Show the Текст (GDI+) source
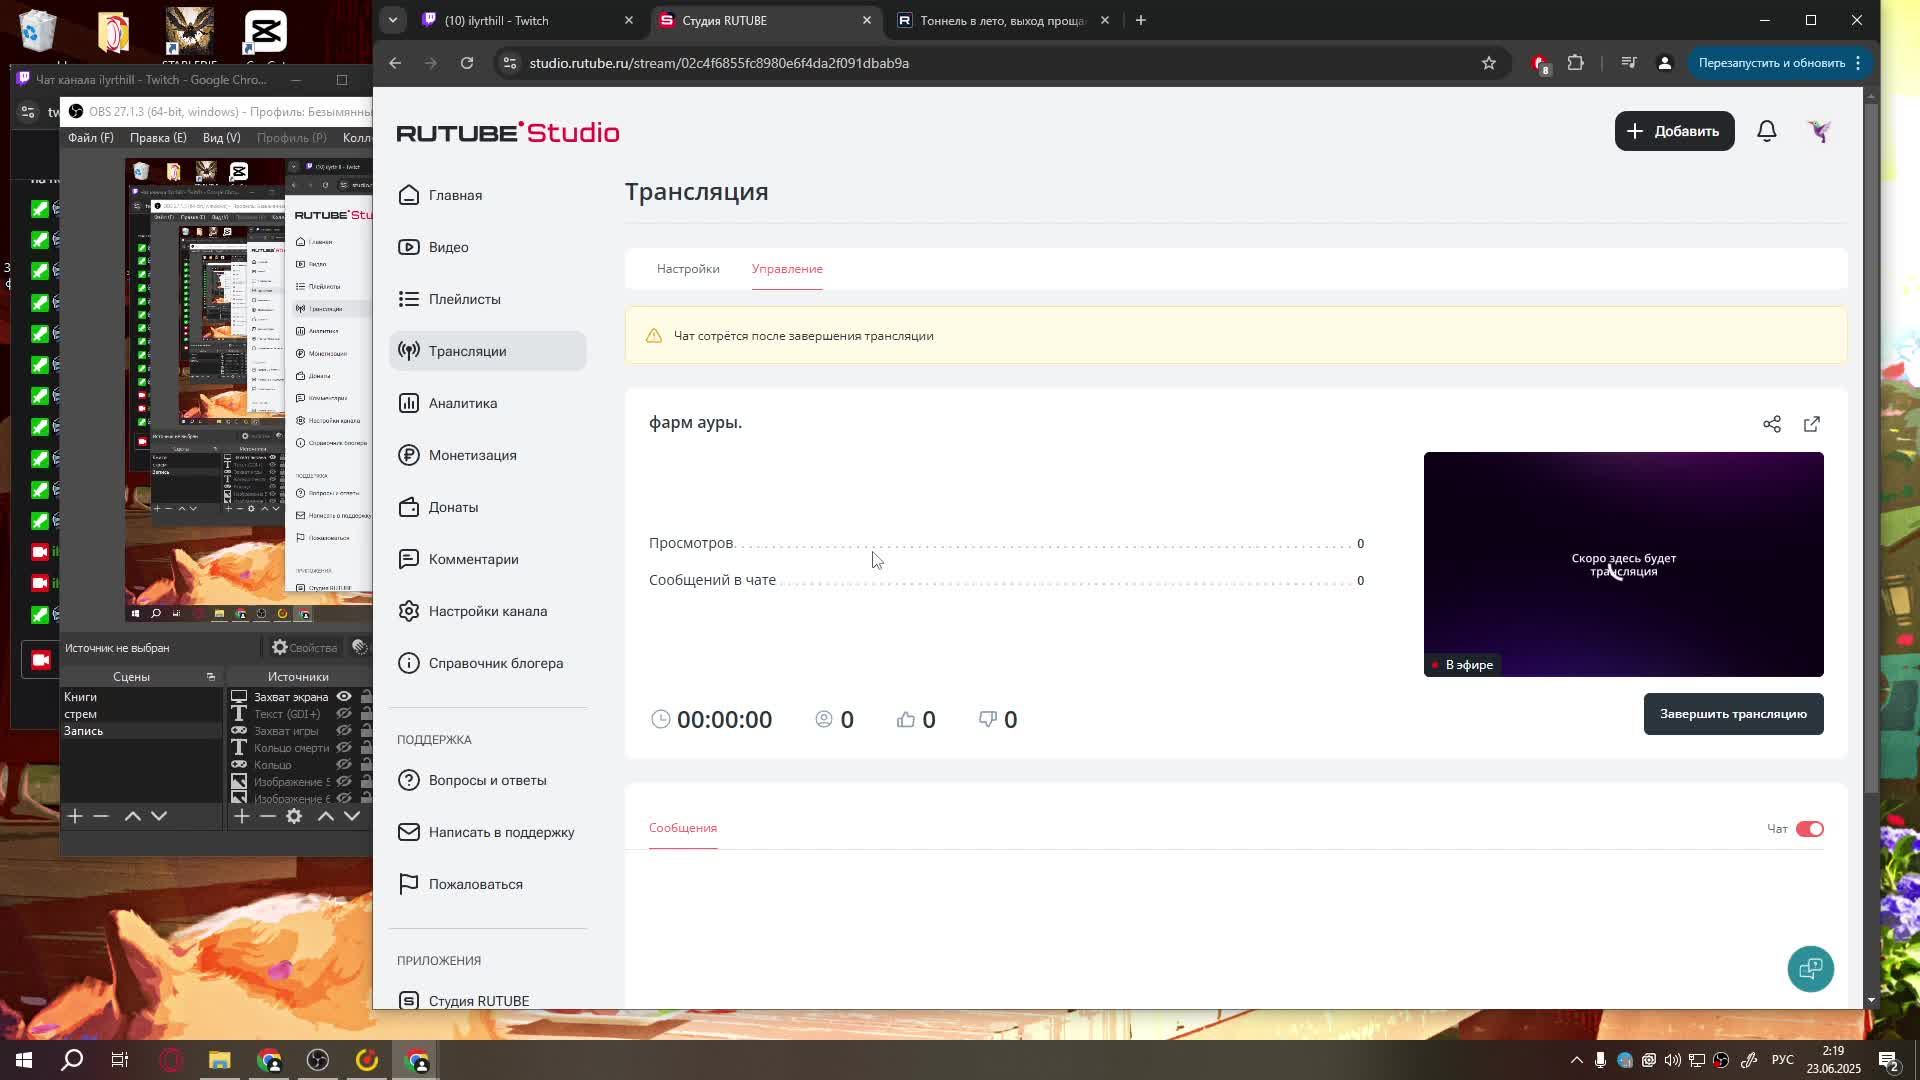 [x=344, y=714]
